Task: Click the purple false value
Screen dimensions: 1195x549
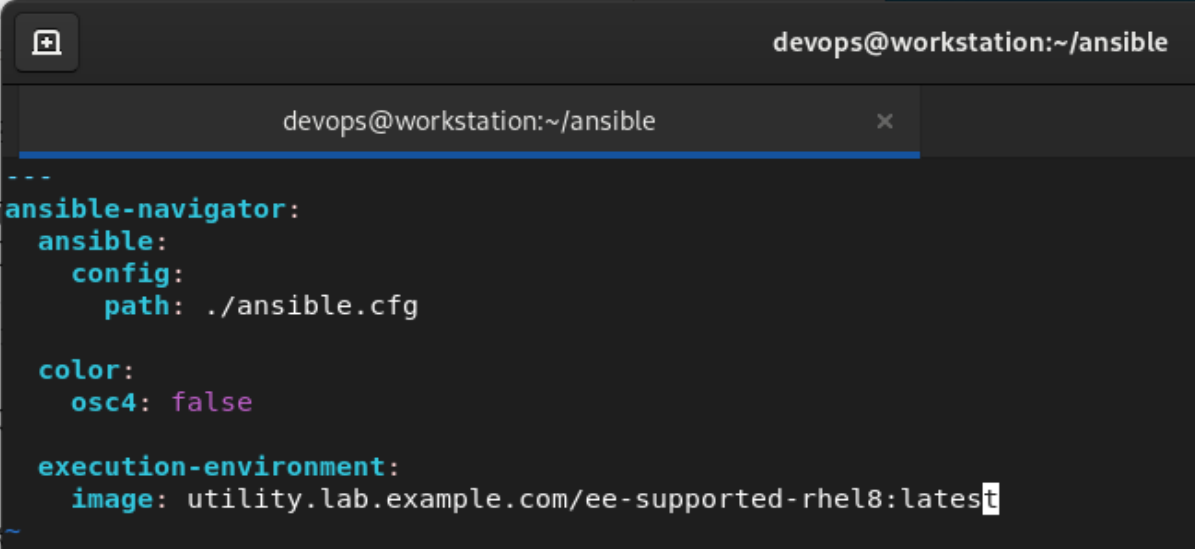Action: [x=212, y=403]
